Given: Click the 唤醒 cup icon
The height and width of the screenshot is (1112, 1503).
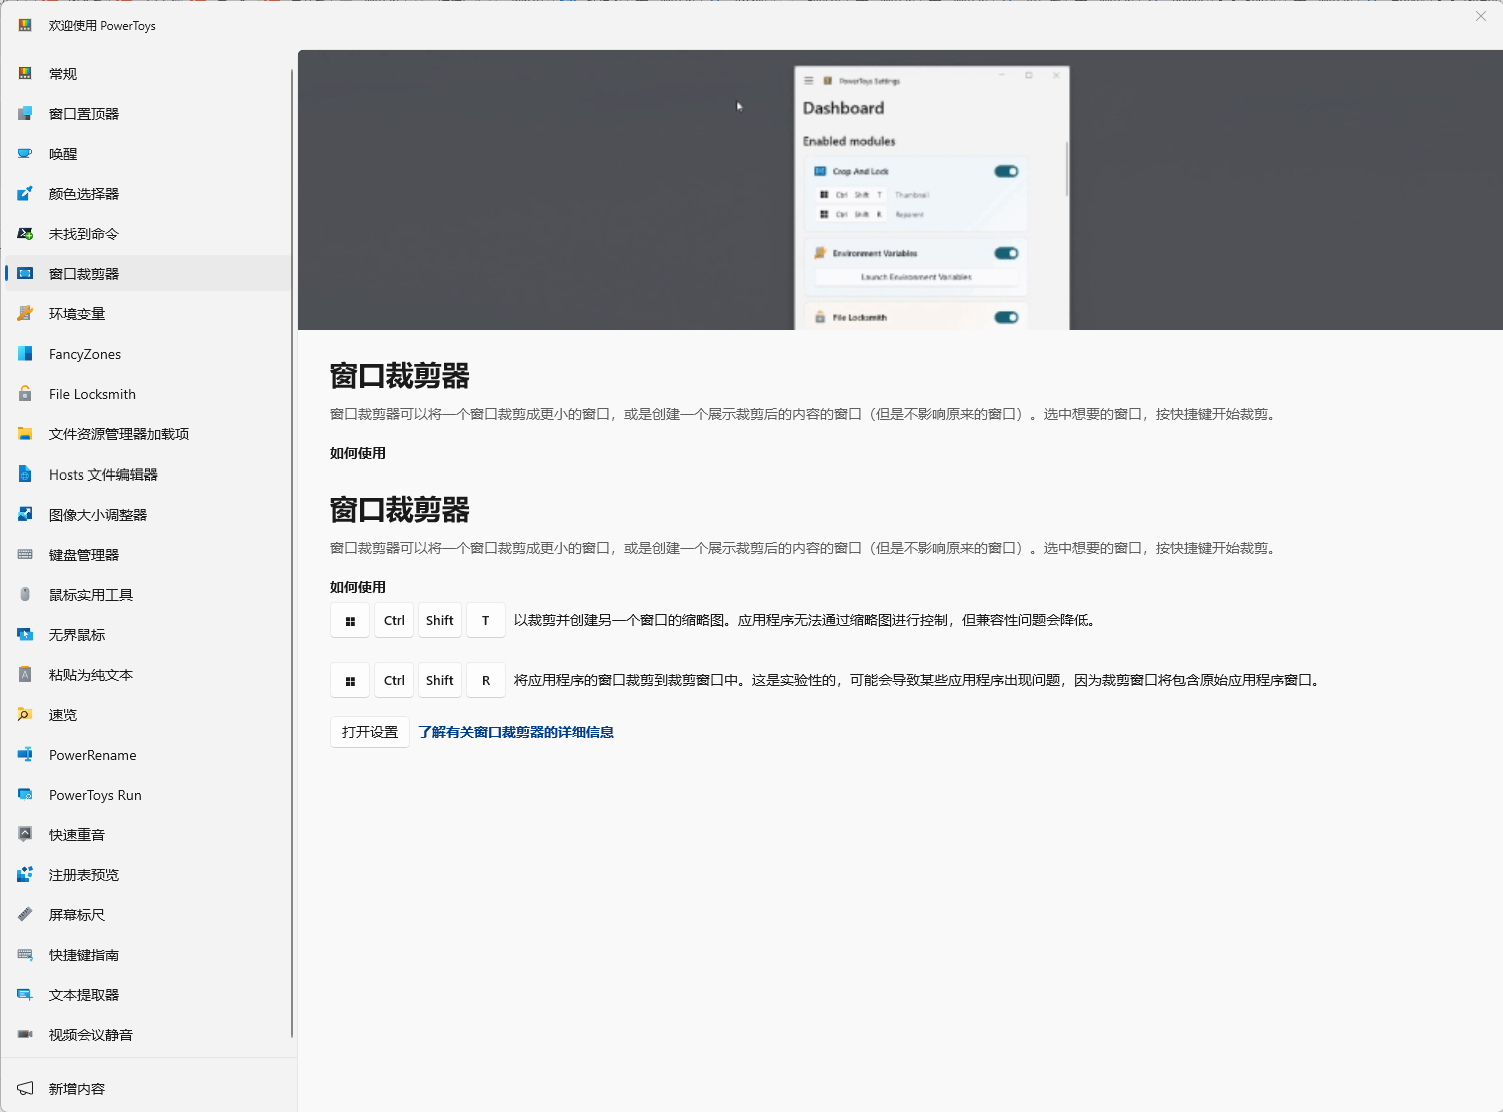Looking at the screenshot, I should [25, 154].
